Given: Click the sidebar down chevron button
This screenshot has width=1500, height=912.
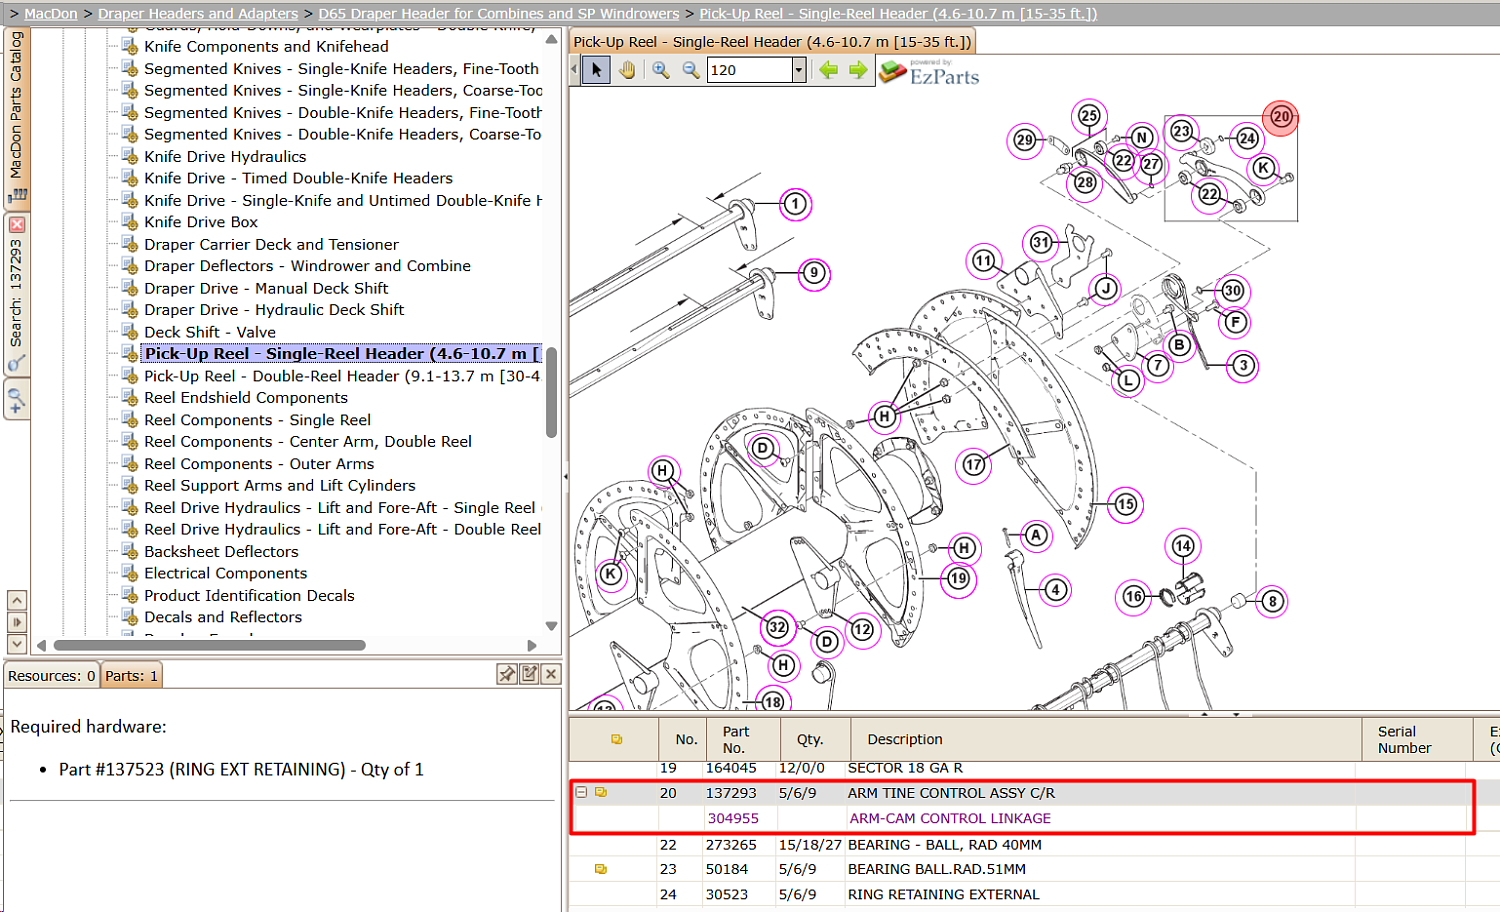Looking at the screenshot, I should pyautogui.click(x=17, y=644).
